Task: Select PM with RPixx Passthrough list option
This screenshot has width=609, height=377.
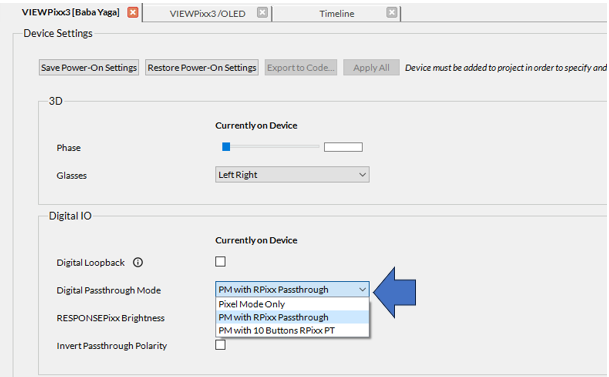Action: (x=292, y=317)
